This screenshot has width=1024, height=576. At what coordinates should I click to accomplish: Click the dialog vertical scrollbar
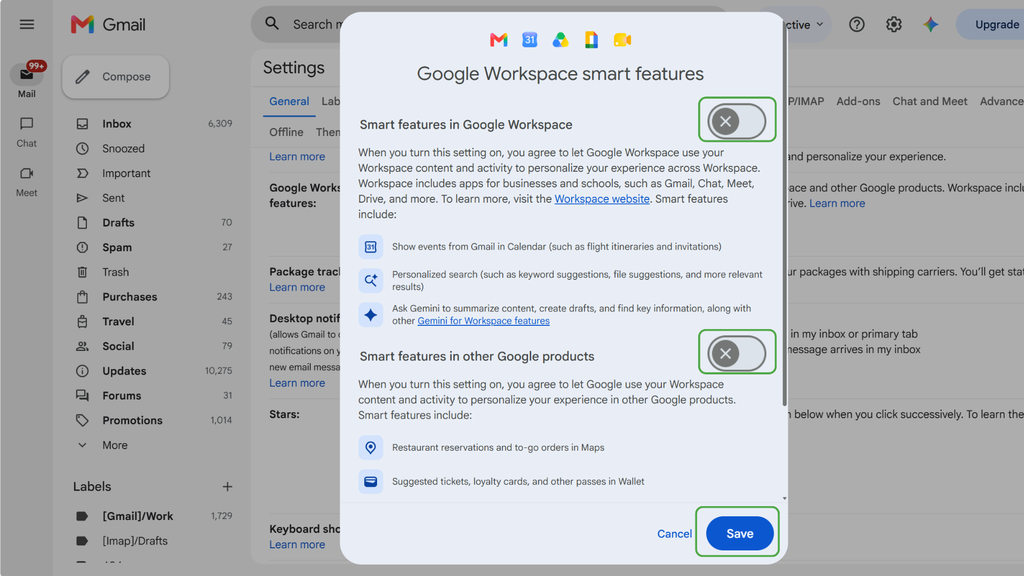coord(784,216)
